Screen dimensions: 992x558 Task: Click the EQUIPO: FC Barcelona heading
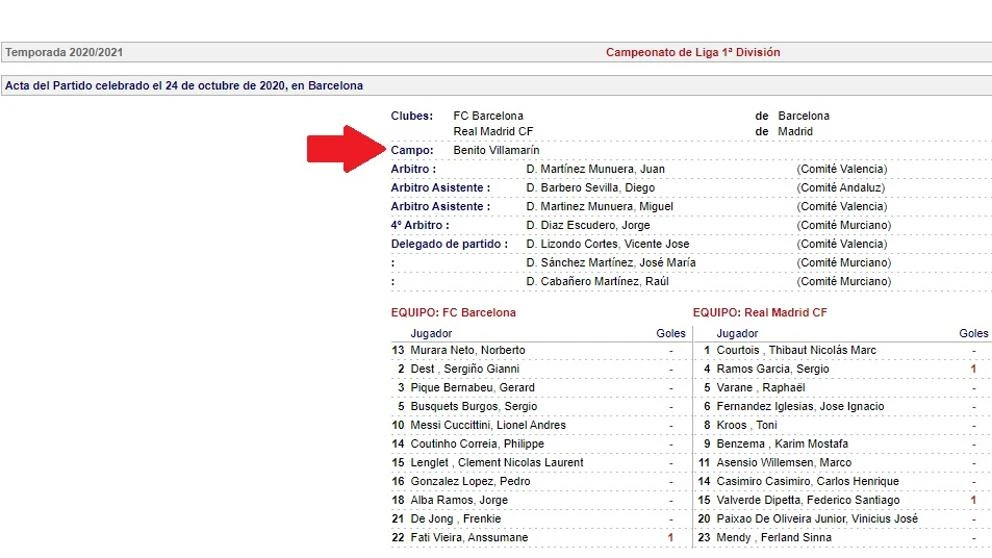click(453, 313)
